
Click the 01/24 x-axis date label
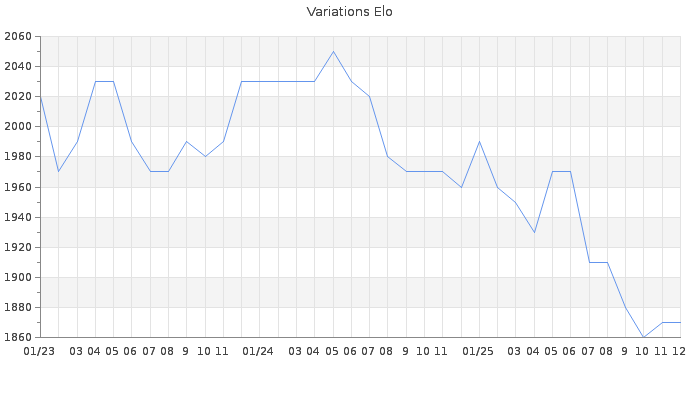click(x=258, y=351)
